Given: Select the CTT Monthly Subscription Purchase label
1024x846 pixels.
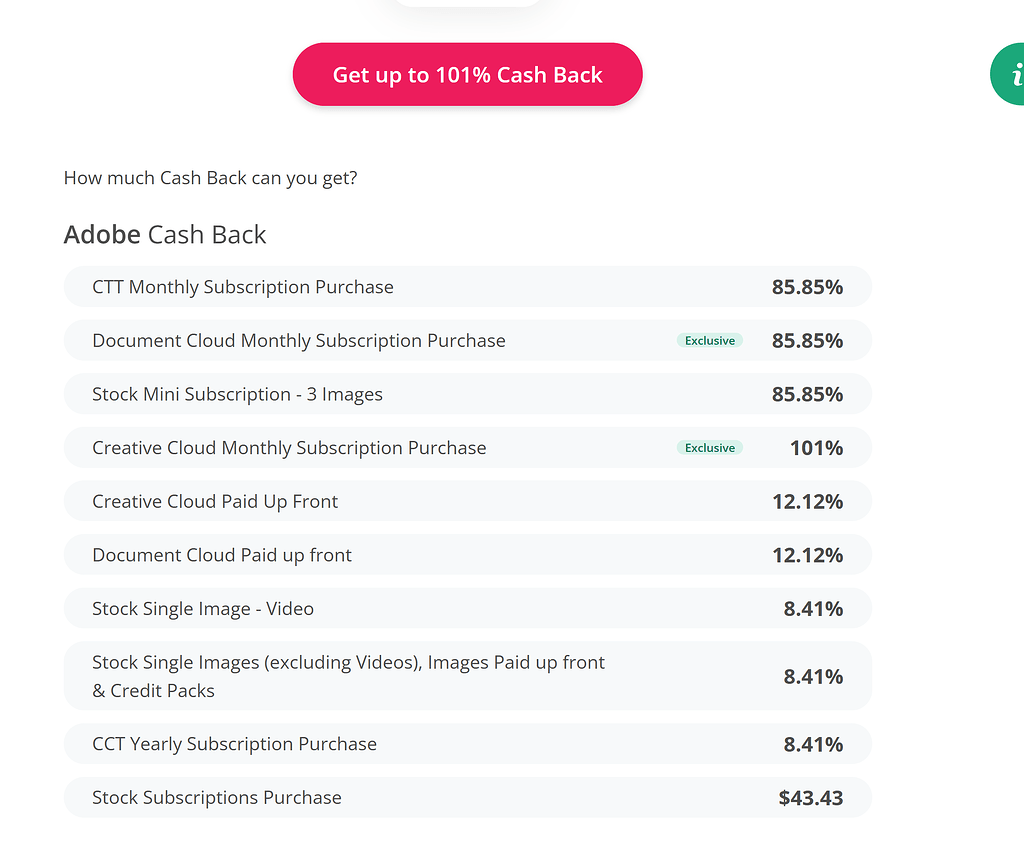Looking at the screenshot, I should 243,287.
